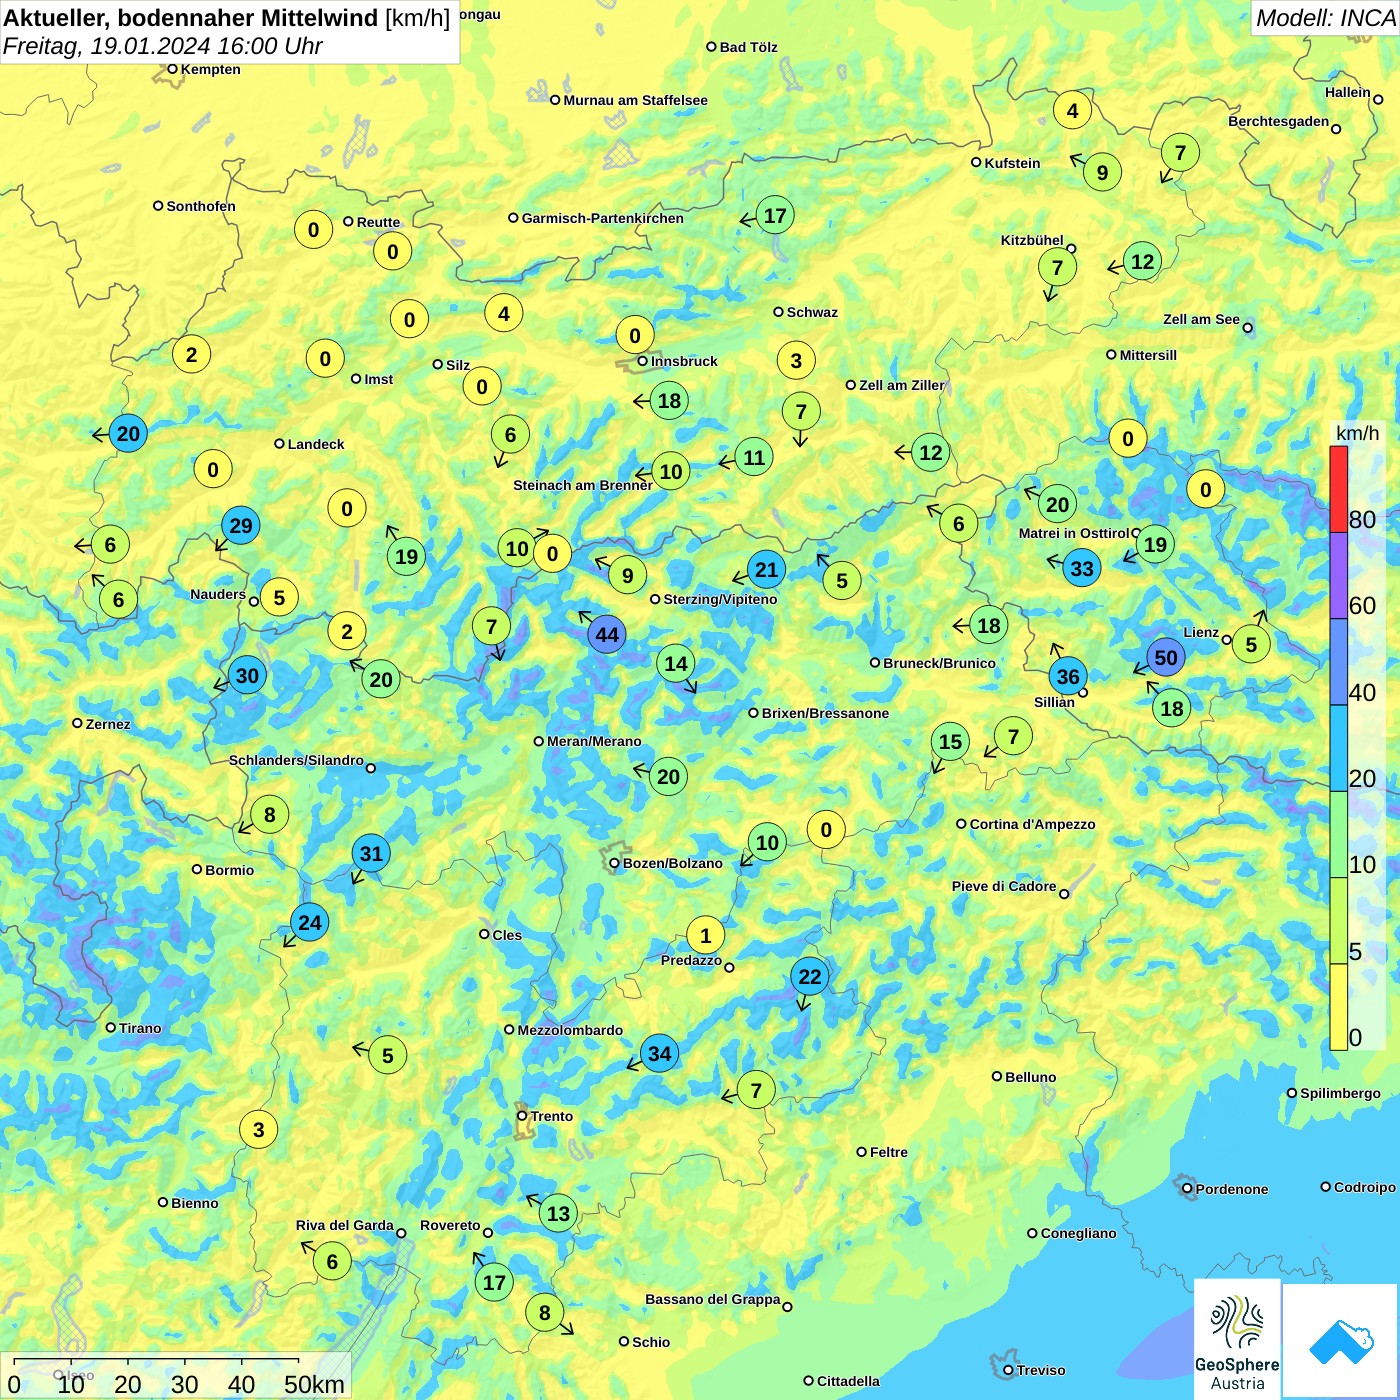Click the Bruneck/Brunico label
The width and height of the screenshot is (1400, 1400).
[x=939, y=663]
